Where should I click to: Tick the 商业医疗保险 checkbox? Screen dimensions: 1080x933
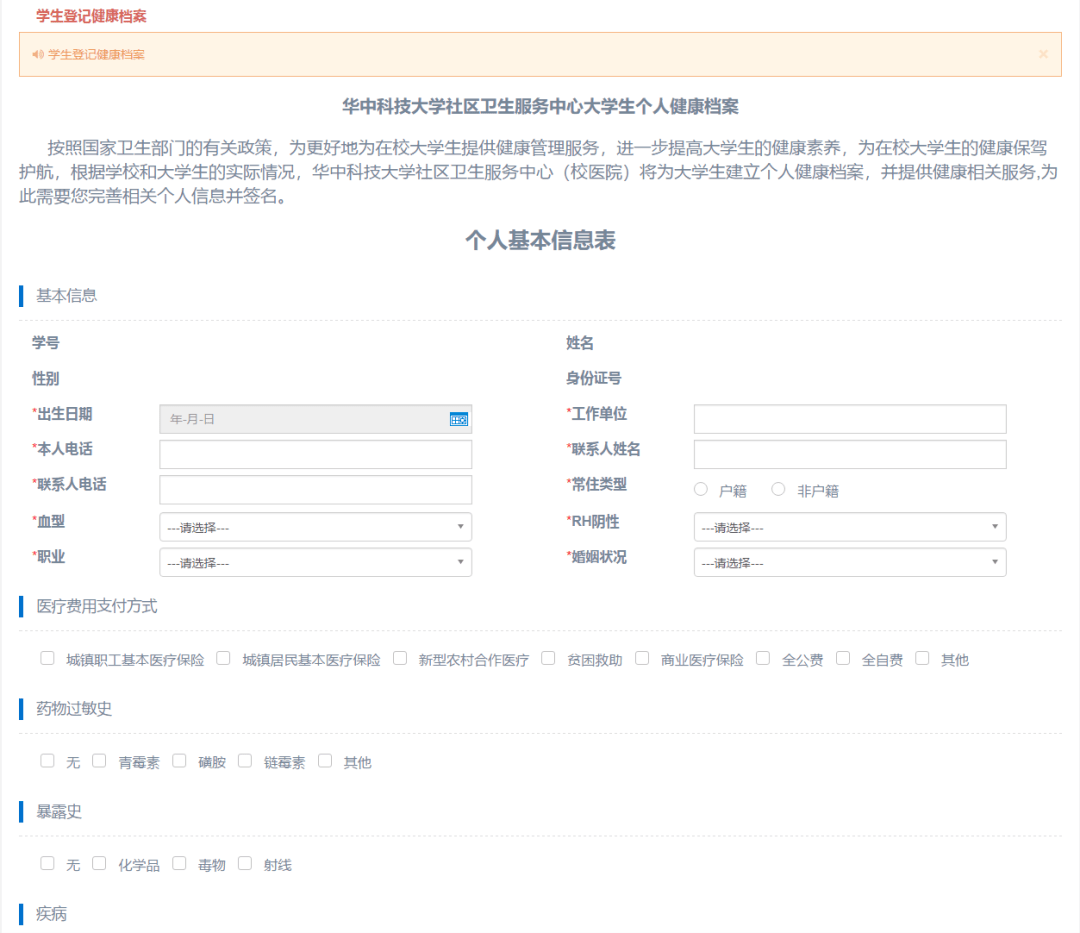coord(642,658)
